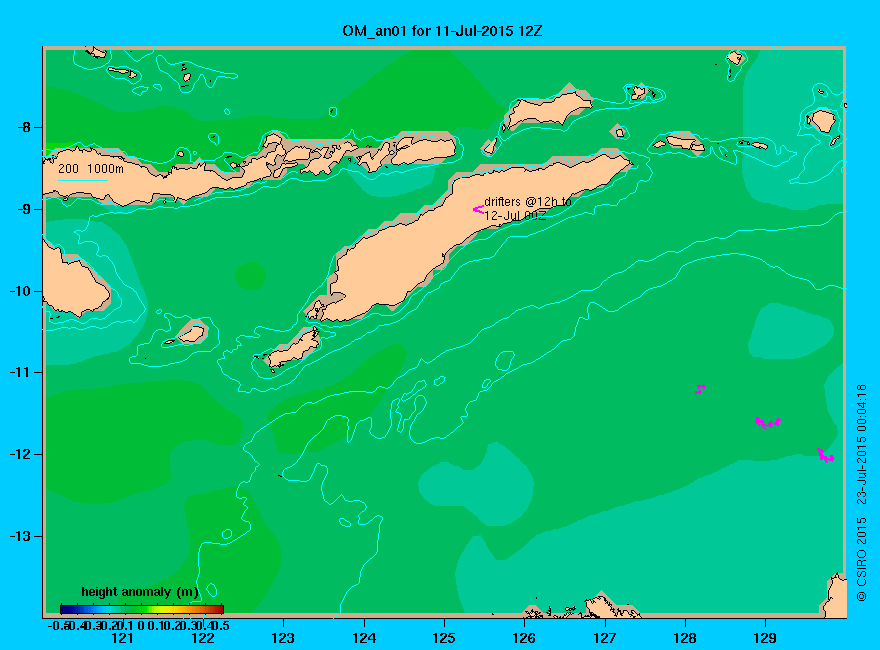The width and height of the screenshot is (880, 650).
Task: Click longitude axis label 127
Action: click(x=604, y=638)
